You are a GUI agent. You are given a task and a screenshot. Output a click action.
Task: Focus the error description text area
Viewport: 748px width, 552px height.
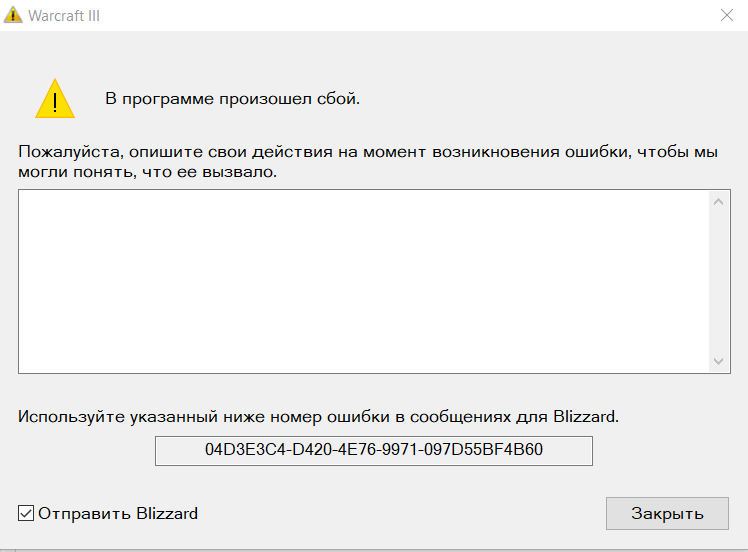(362, 279)
